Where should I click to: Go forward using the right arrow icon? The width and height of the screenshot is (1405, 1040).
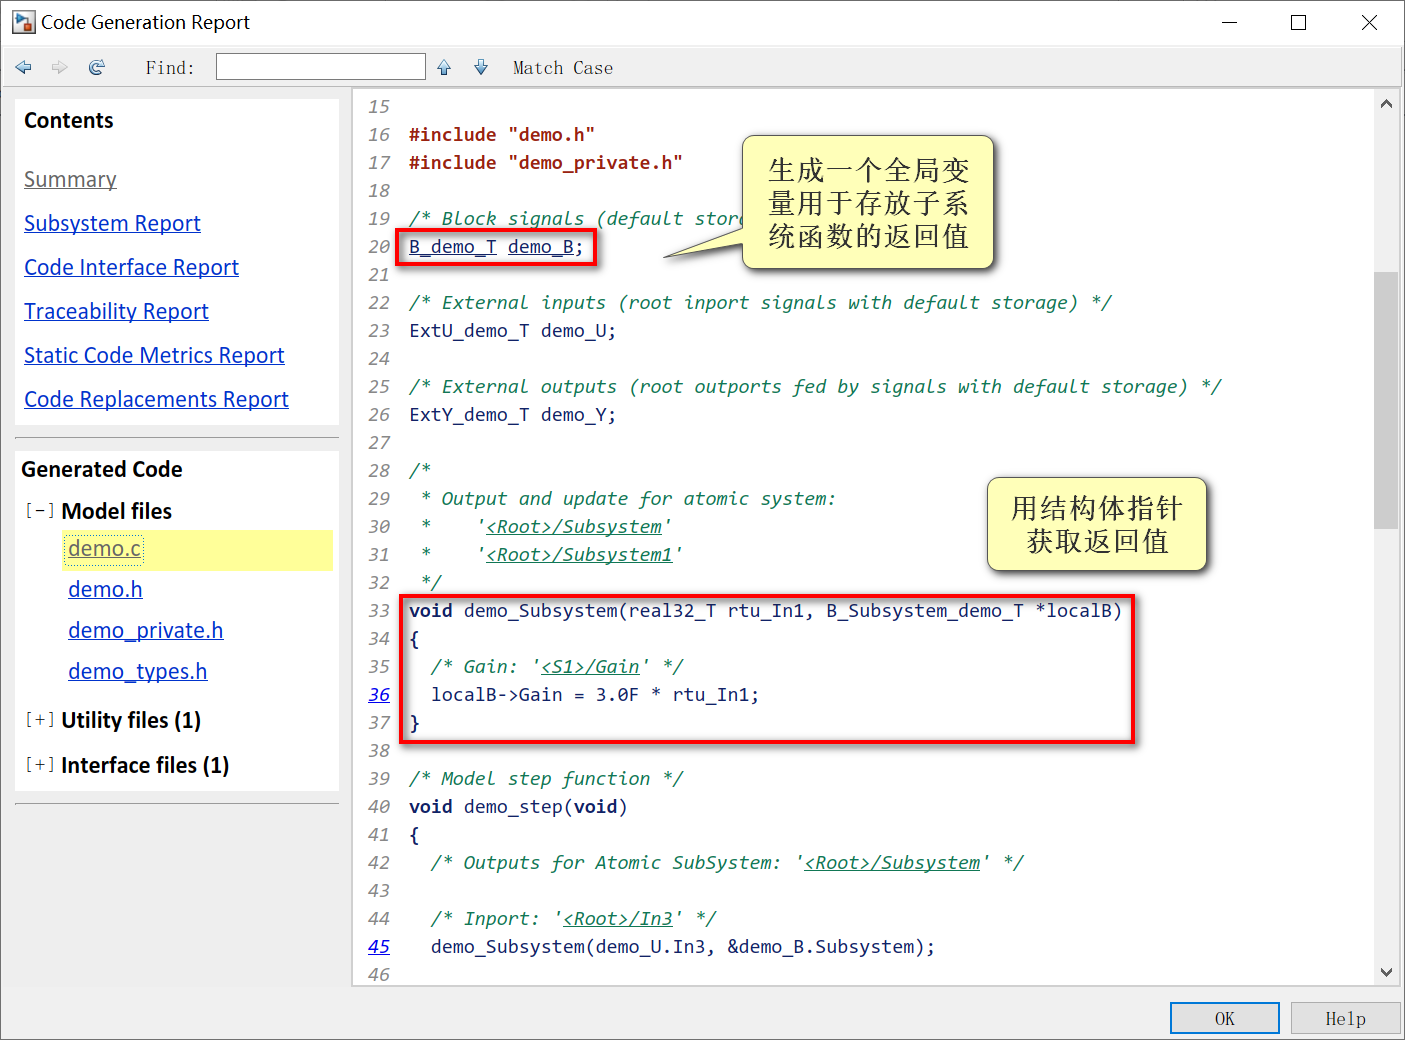(x=60, y=67)
